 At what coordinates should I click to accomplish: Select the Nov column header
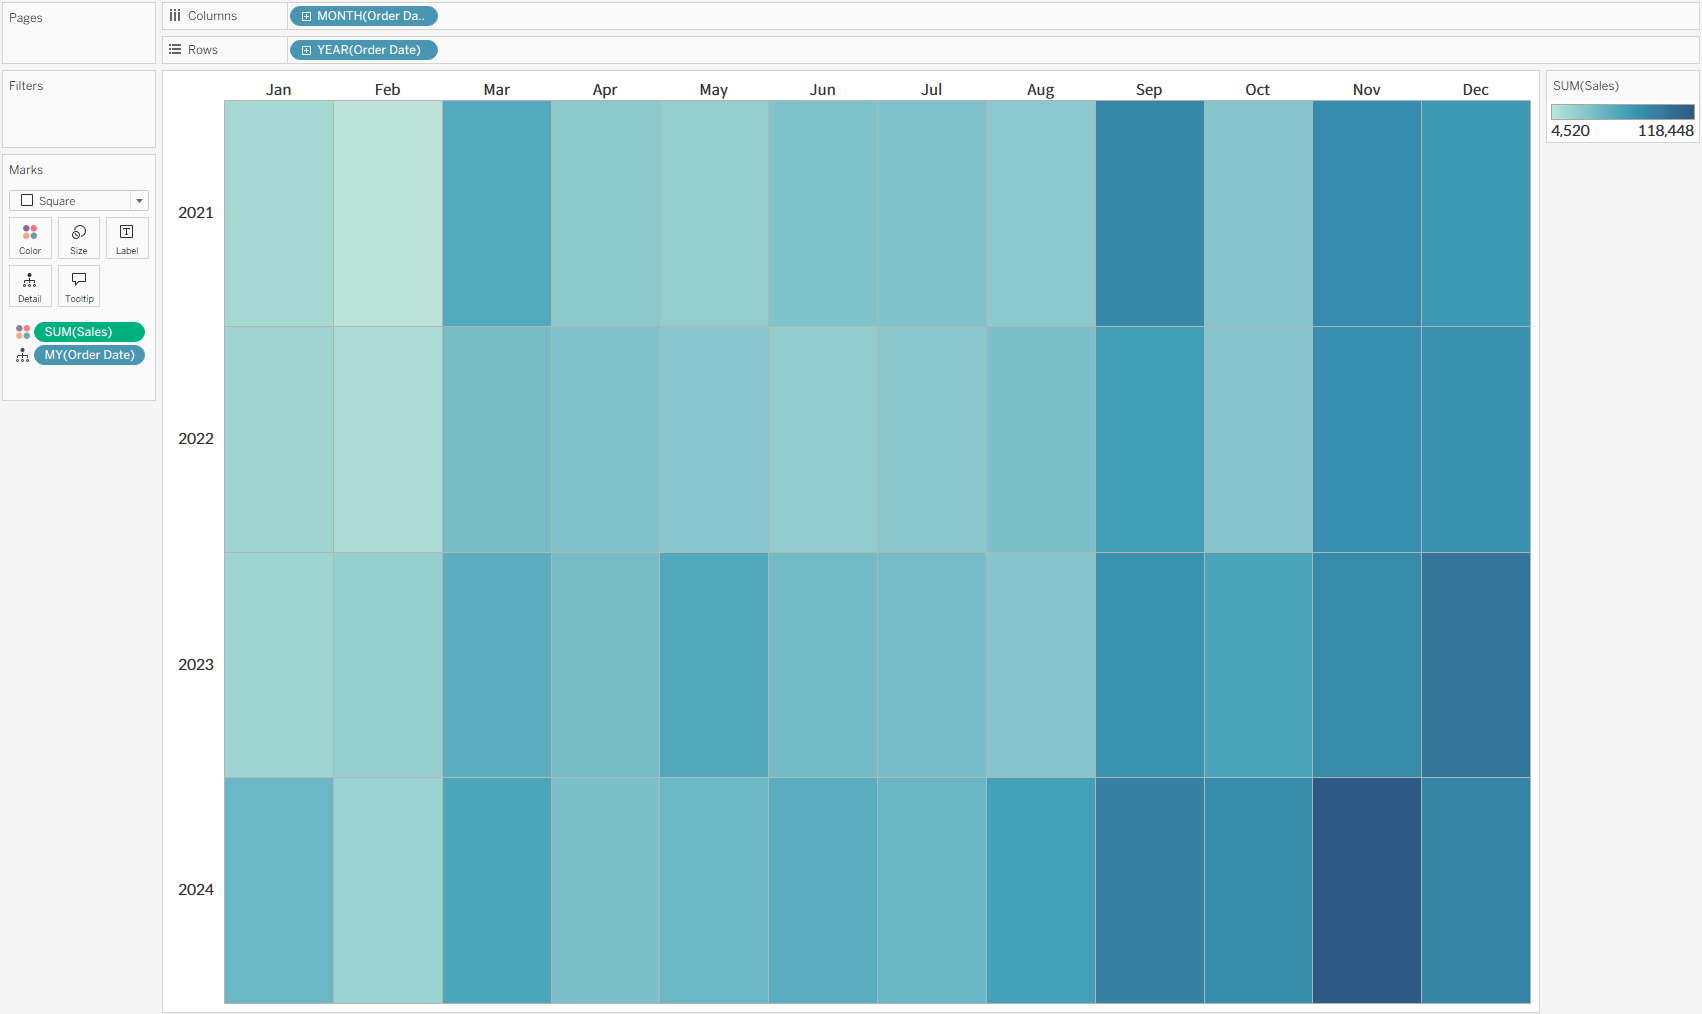pos(1366,90)
